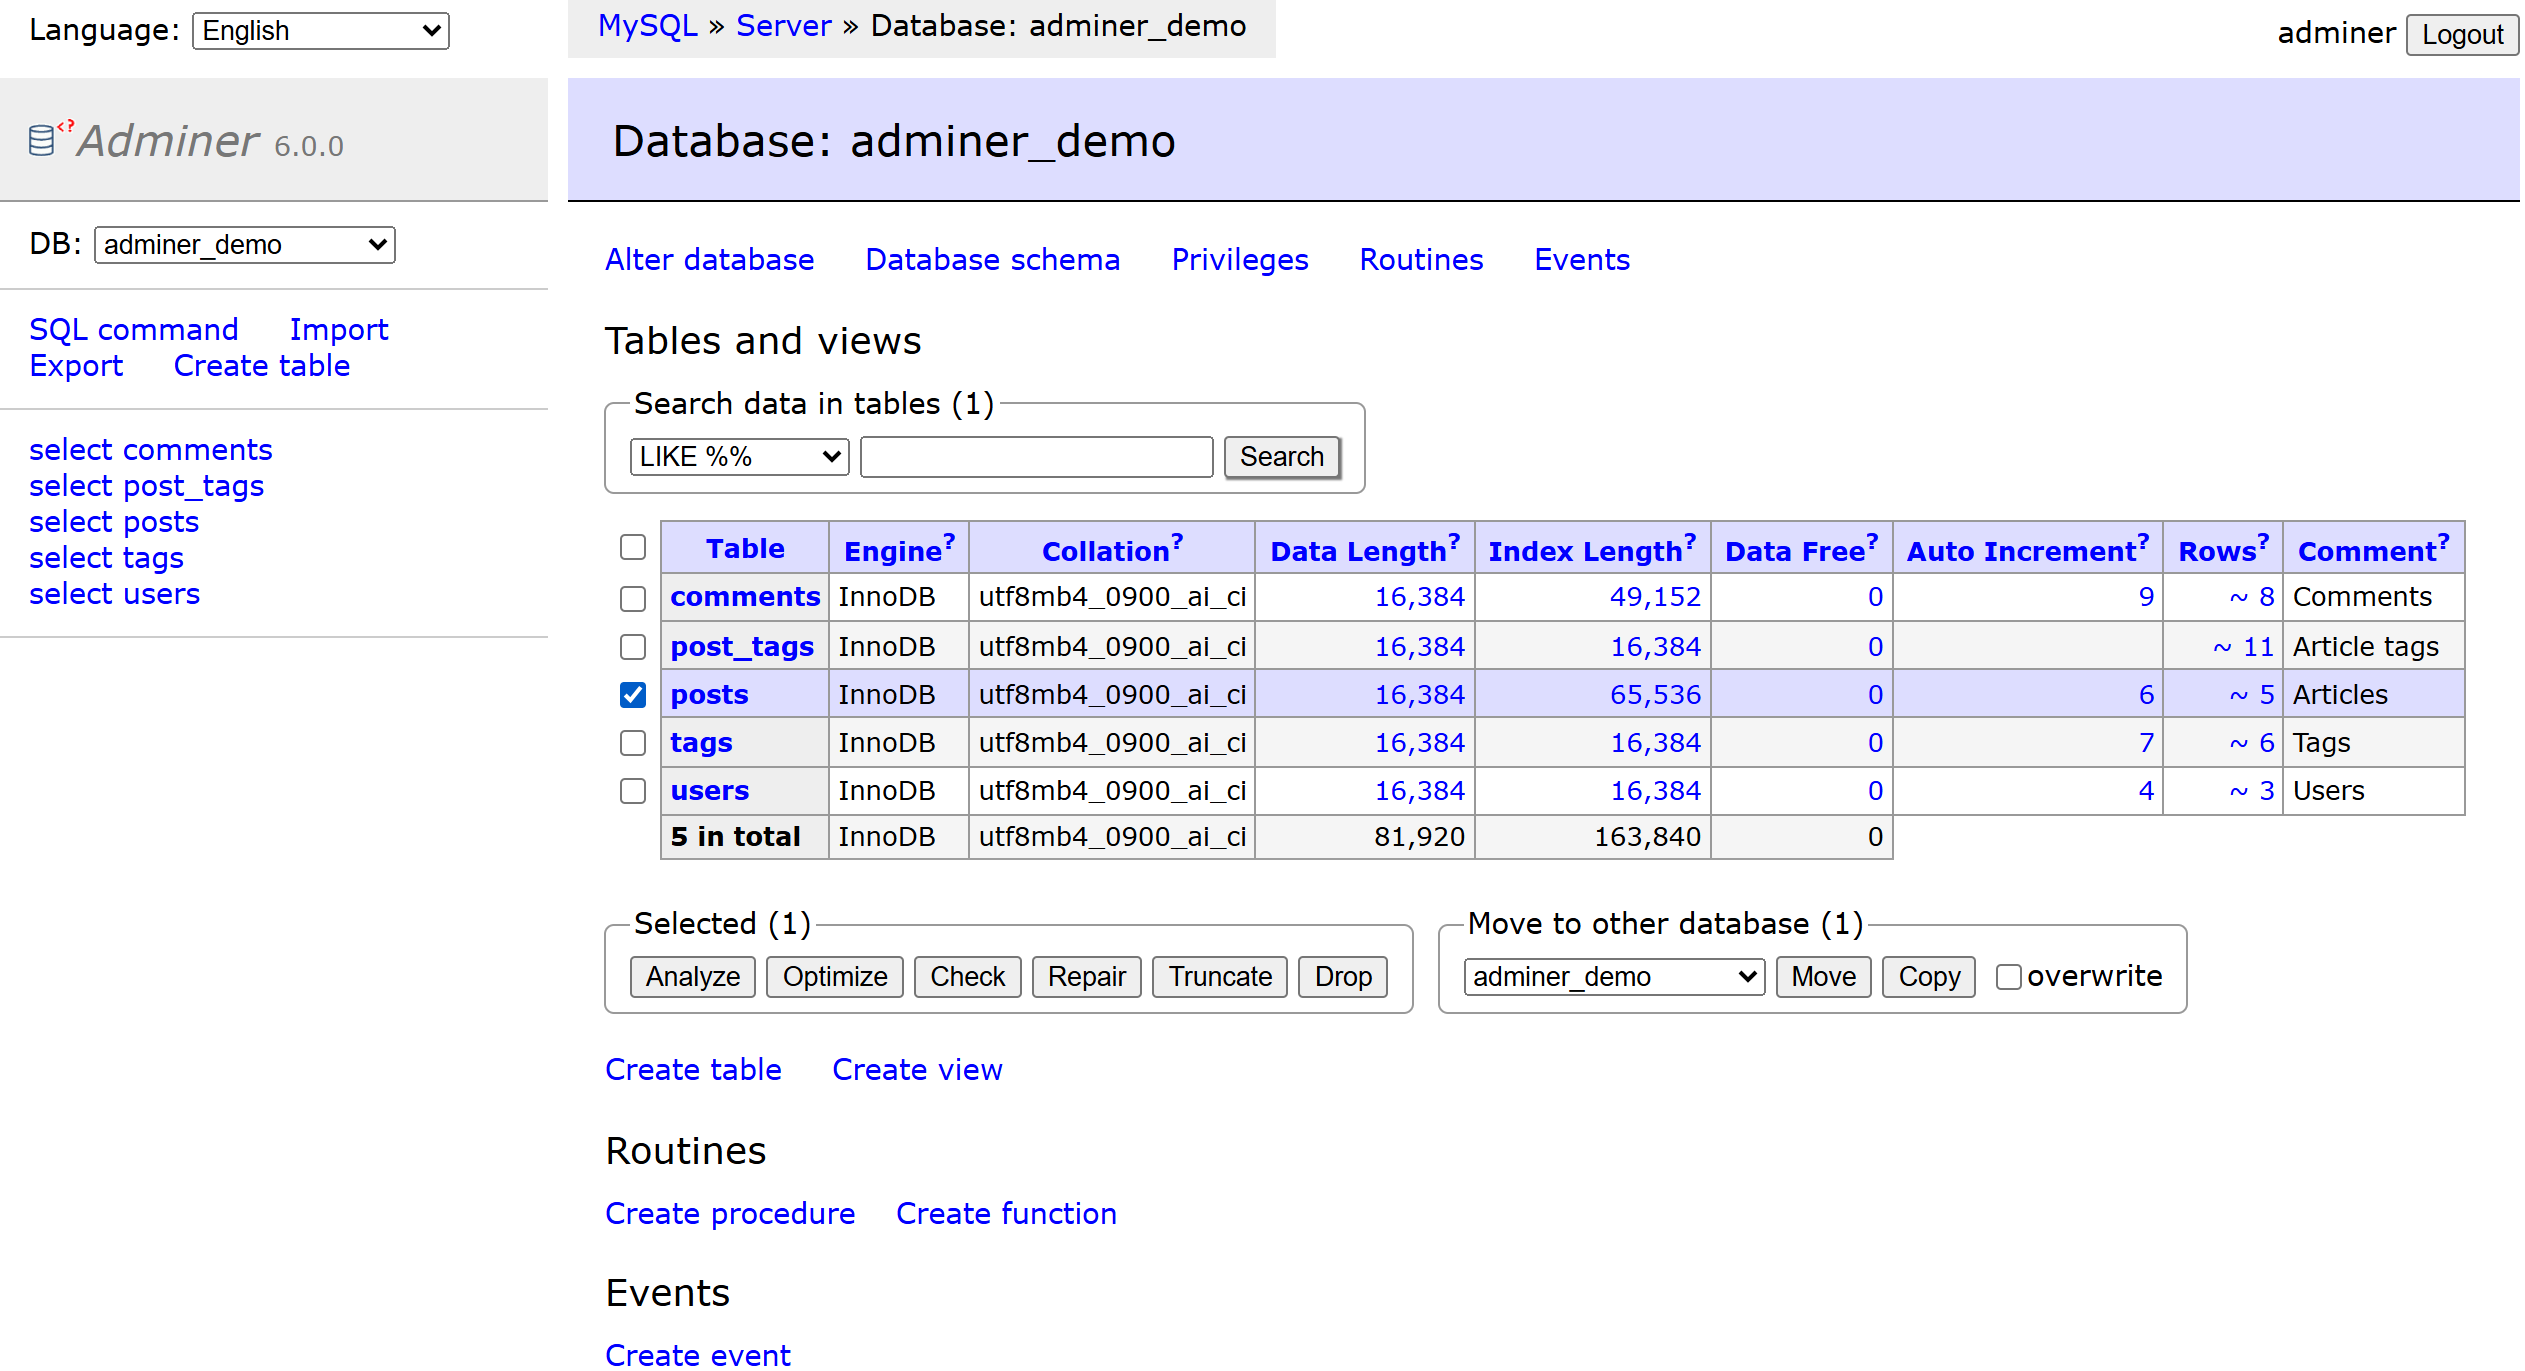
Task: Open select comments in sidebar
Action: click(x=151, y=450)
